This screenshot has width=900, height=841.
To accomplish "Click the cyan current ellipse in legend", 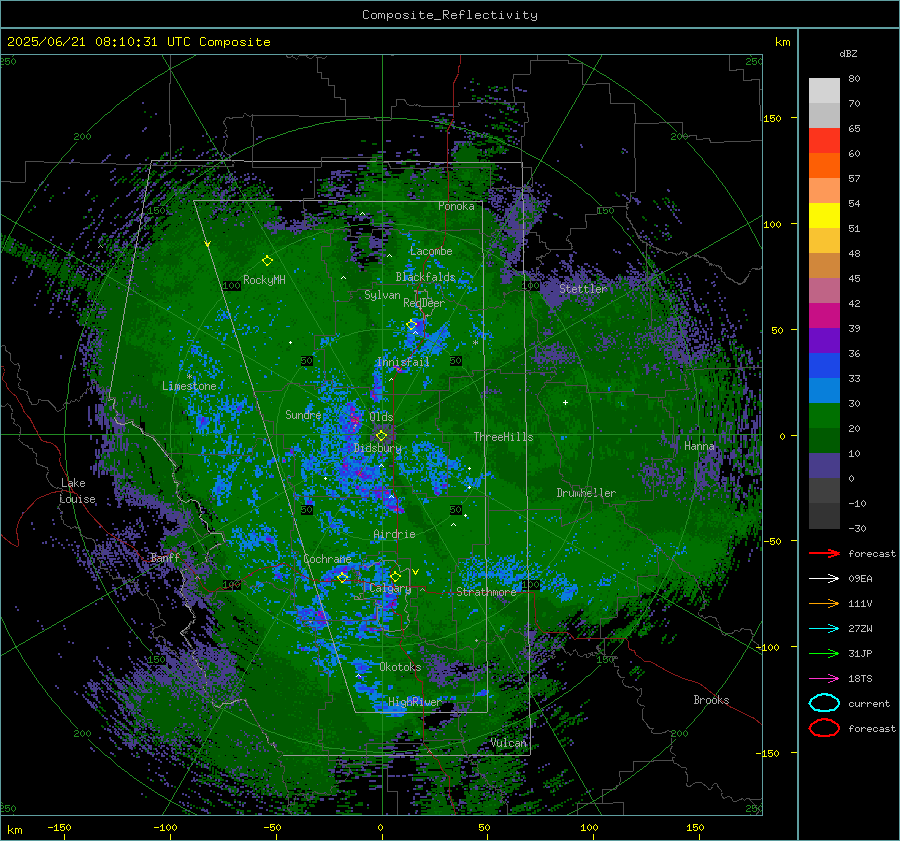I will tap(824, 703).
